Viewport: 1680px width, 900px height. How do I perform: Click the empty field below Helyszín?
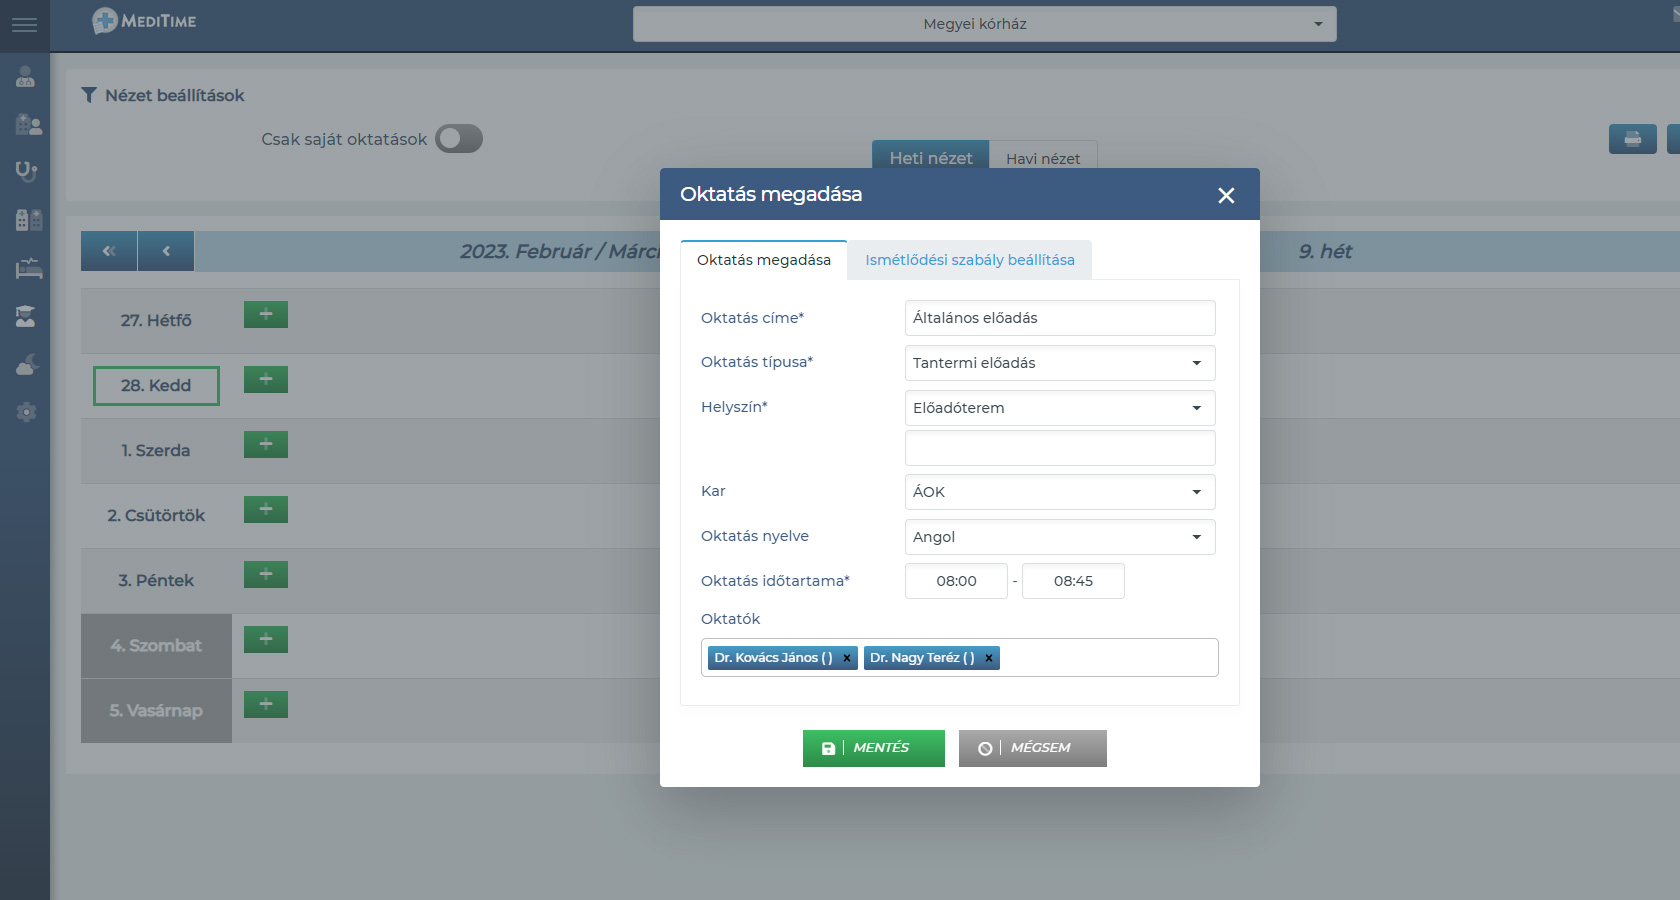coord(1060,448)
